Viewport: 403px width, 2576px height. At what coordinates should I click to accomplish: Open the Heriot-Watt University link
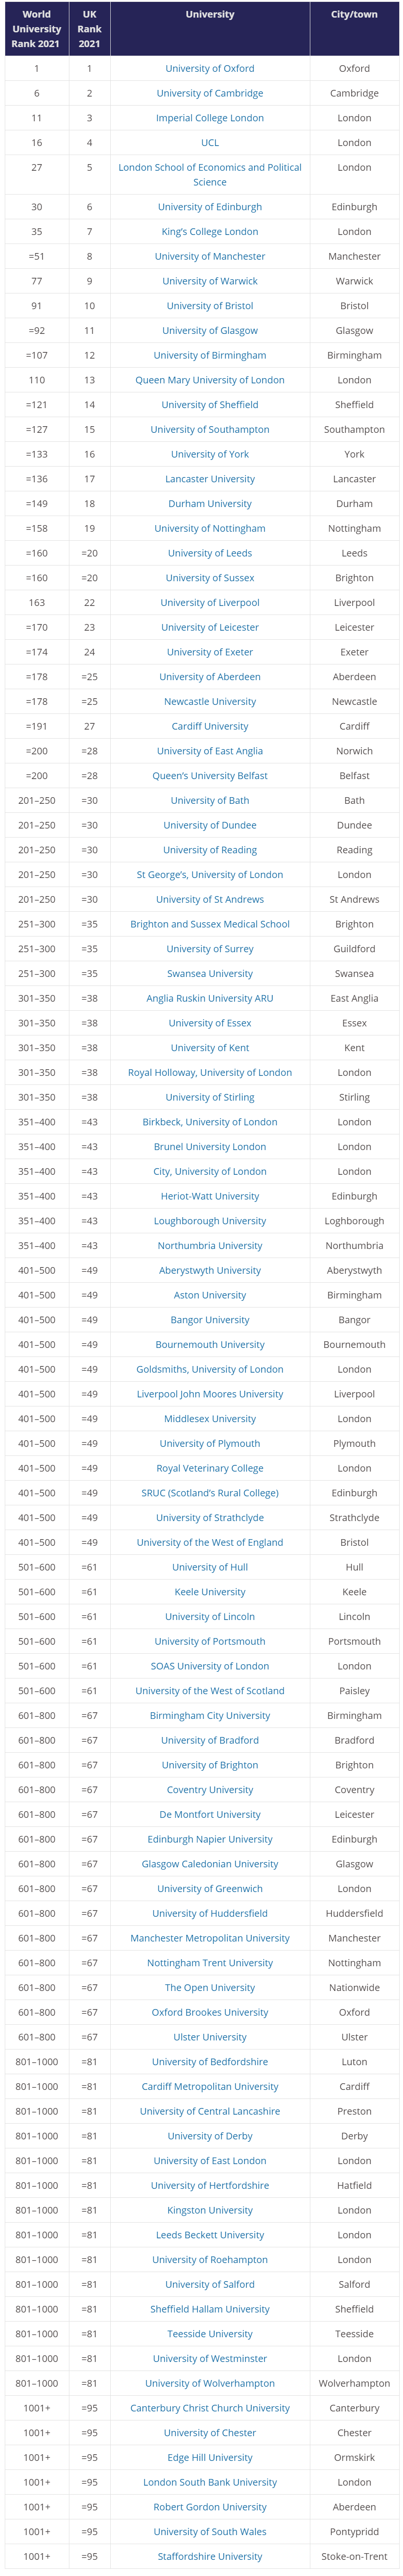[x=210, y=1196]
